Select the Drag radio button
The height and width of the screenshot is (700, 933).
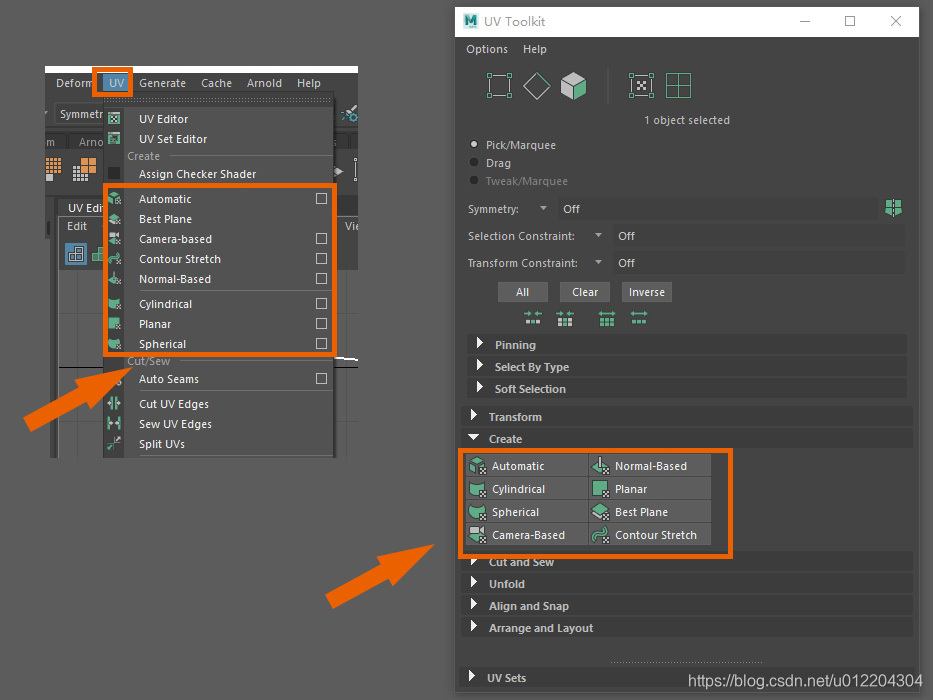[x=474, y=162]
